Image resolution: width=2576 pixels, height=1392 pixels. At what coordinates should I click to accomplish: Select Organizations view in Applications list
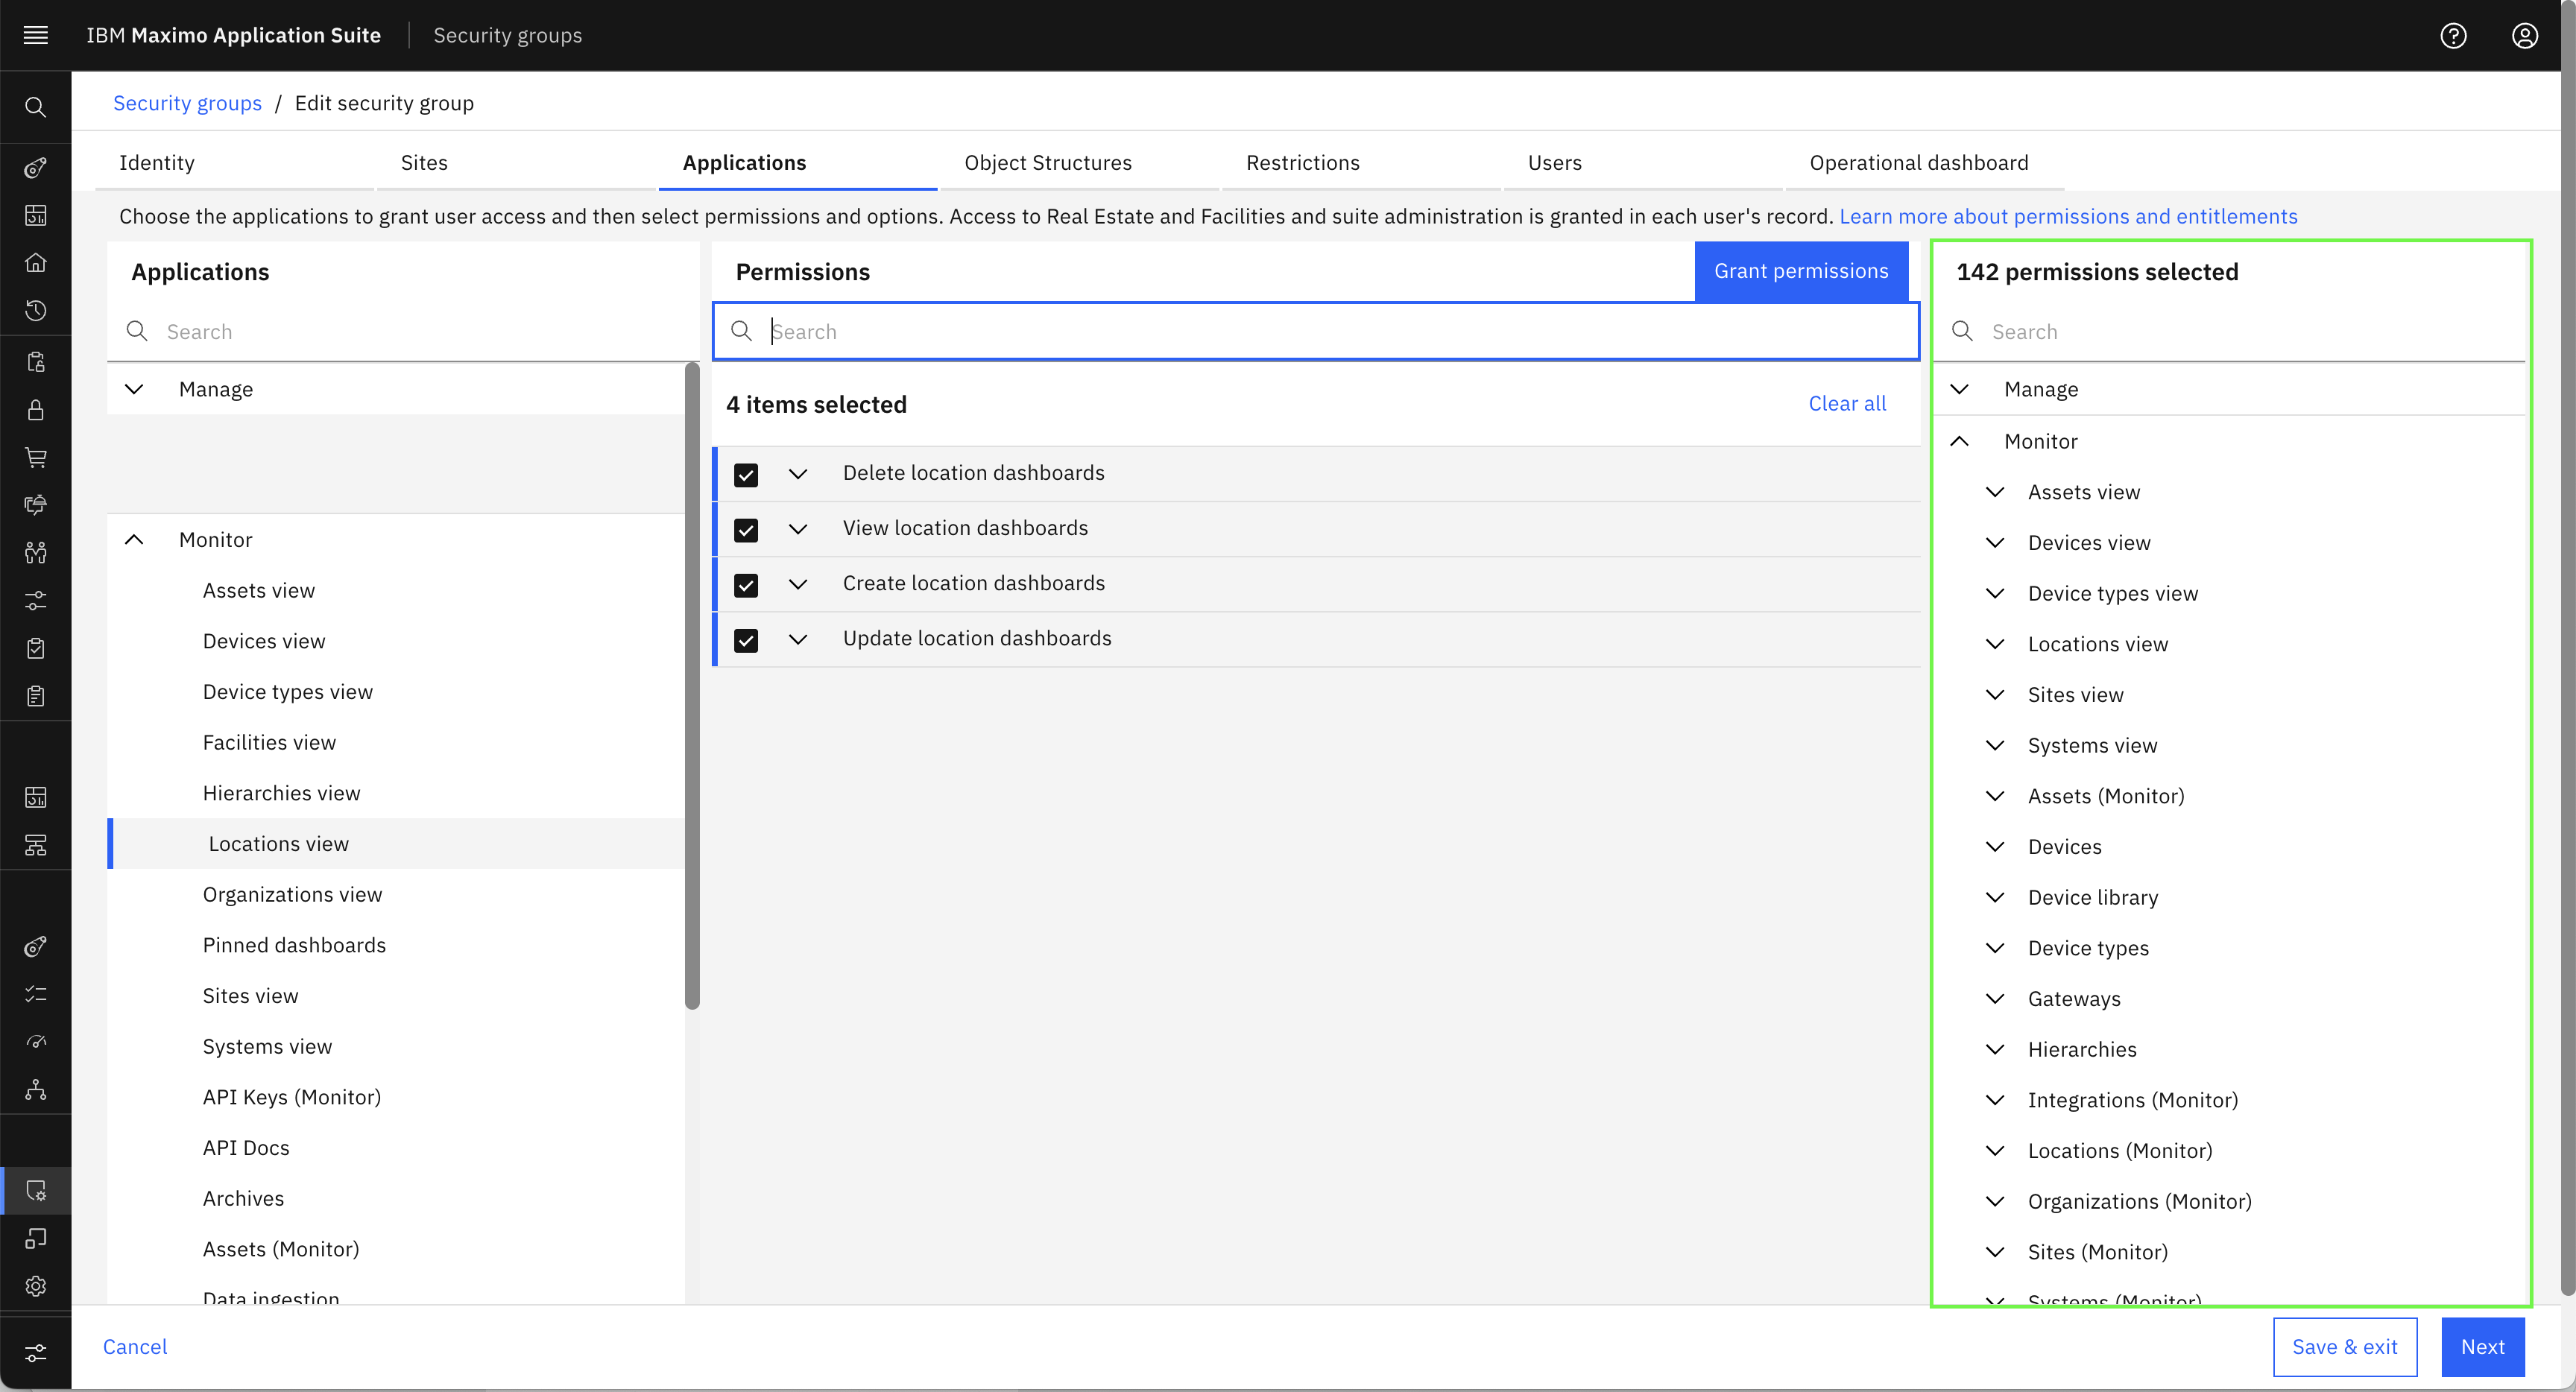396,895
